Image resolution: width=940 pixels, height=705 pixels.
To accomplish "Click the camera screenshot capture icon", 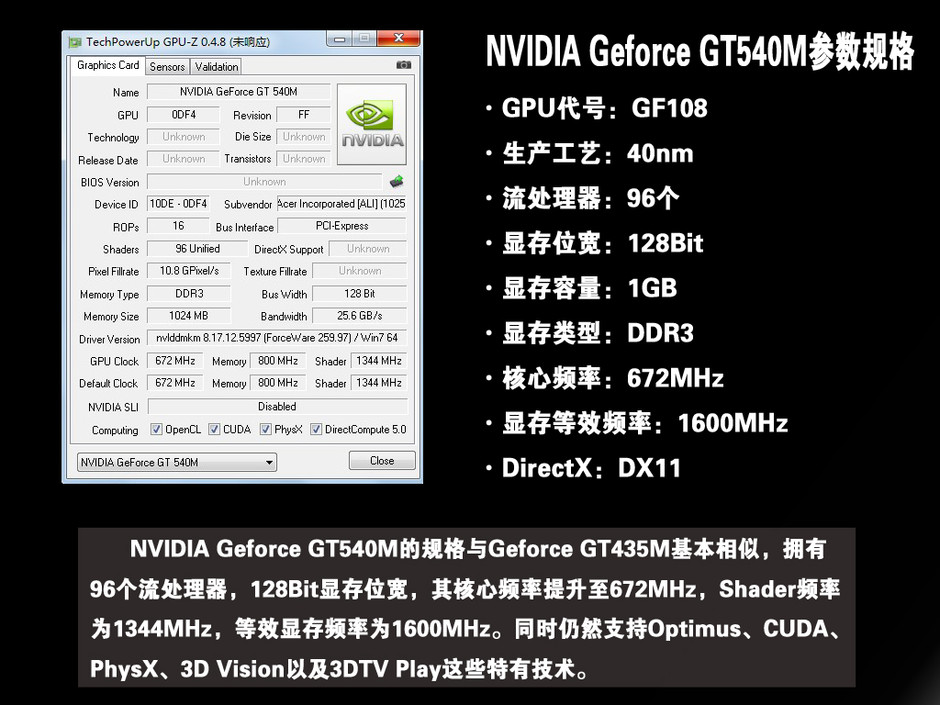I will pos(404,63).
